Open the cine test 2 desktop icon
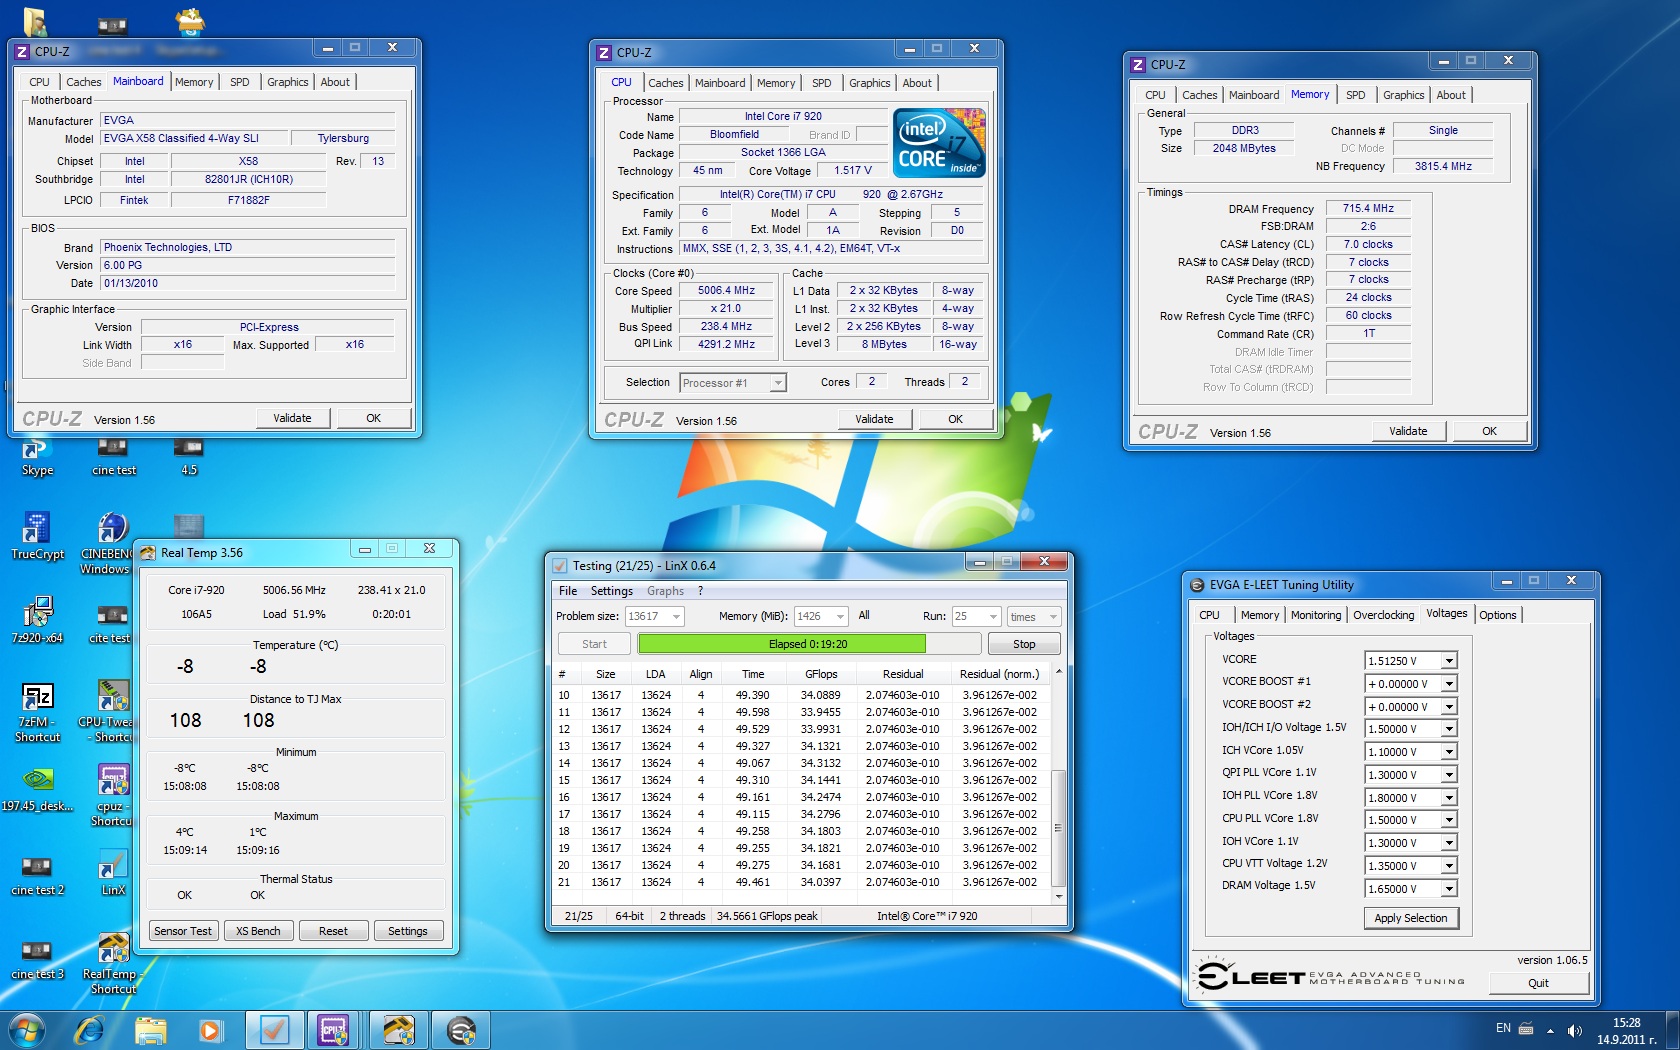The height and width of the screenshot is (1050, 1680). point(37,874)
